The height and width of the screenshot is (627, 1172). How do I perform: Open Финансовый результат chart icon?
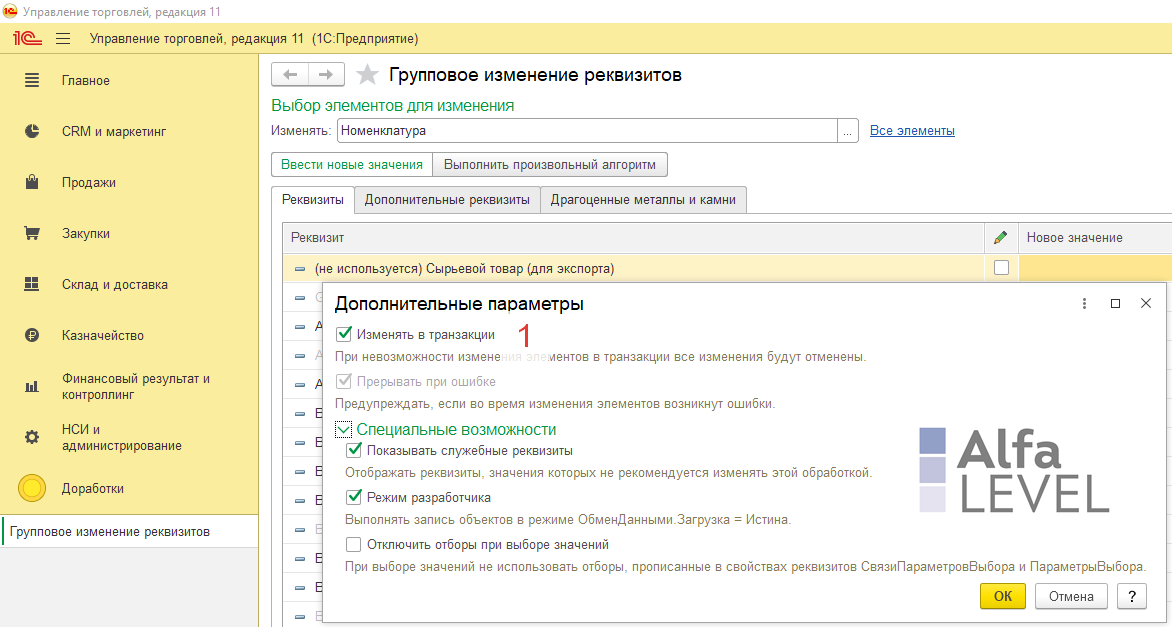pos(31,386)
